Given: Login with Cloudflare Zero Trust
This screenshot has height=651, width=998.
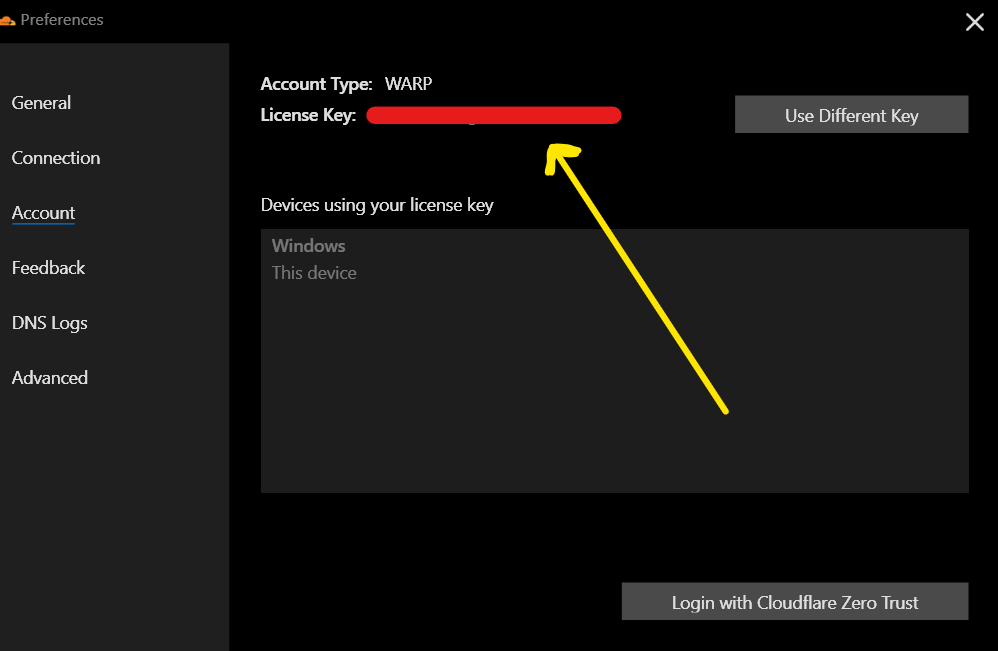Looking at the screenshot, I should pos(794,601).
